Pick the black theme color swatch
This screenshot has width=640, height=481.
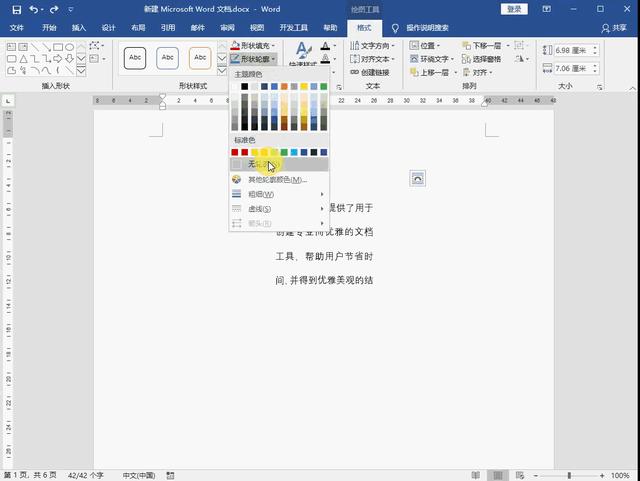(244, 86)
